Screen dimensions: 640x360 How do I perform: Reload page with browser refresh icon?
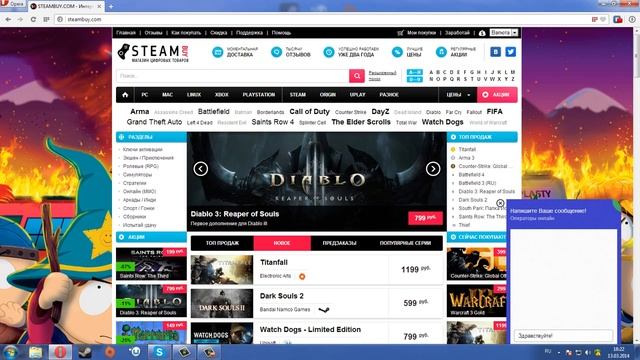pos(33,19)
